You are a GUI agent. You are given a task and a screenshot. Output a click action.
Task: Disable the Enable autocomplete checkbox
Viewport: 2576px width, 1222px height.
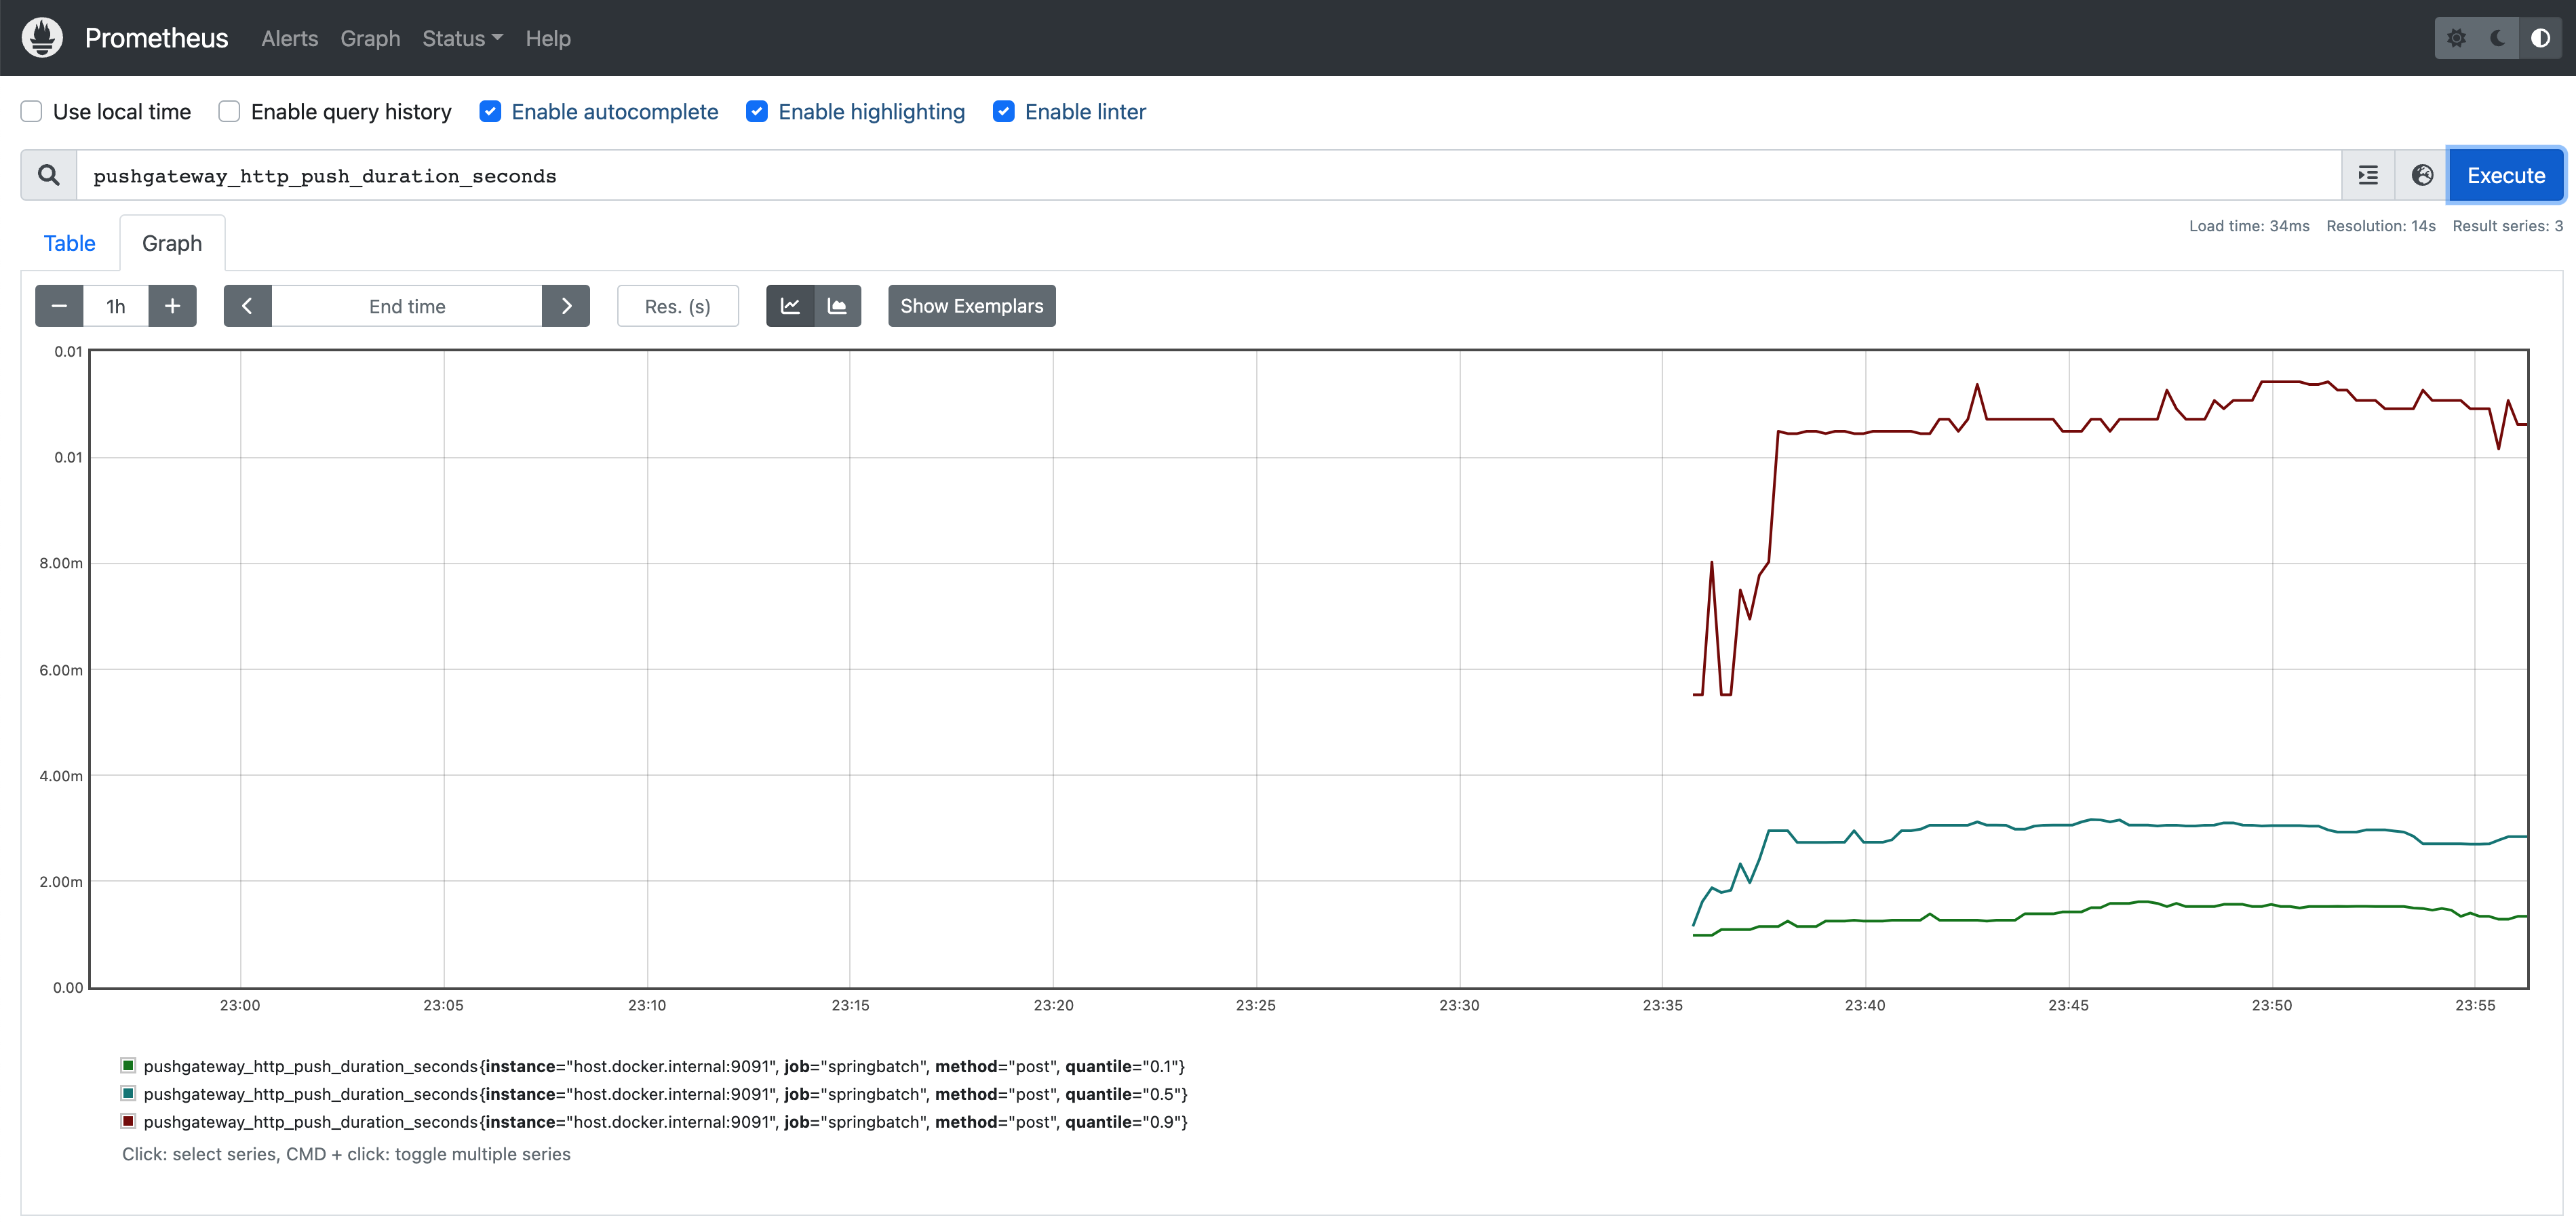click(490, 111)
